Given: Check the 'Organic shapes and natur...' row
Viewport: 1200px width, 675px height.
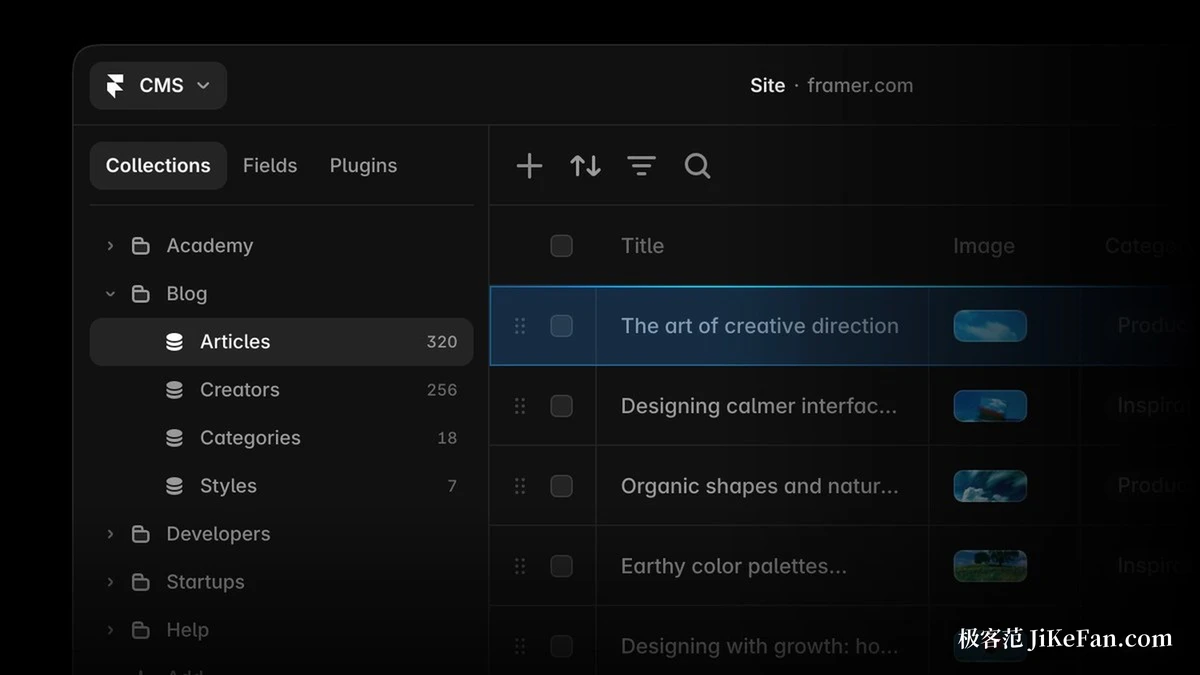Looking at the screenshot, I should click(562, 486).
